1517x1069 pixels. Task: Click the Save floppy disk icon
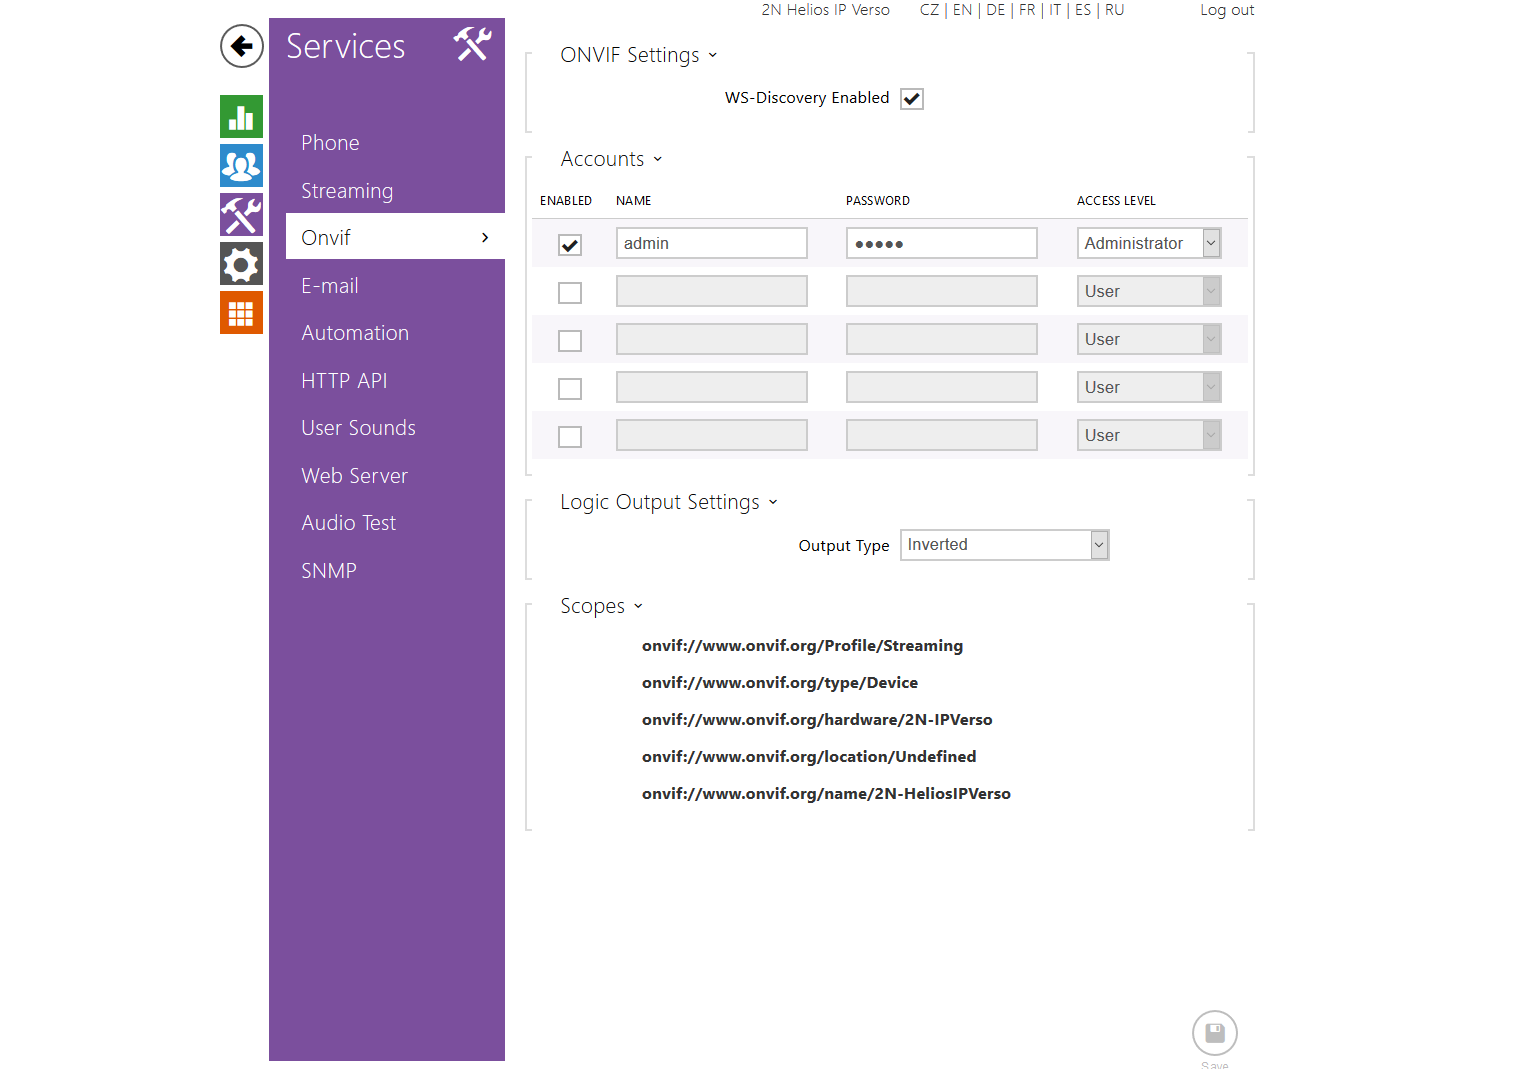point(1214,1033)
